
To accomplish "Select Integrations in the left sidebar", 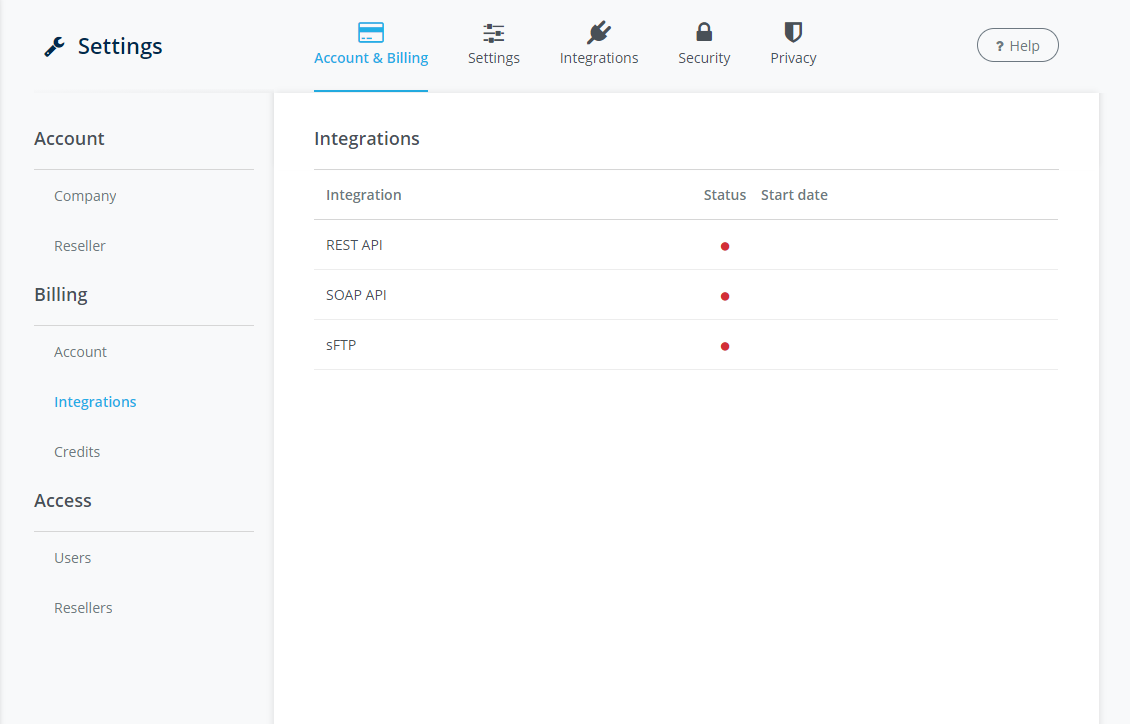I will tap(95, 402).
